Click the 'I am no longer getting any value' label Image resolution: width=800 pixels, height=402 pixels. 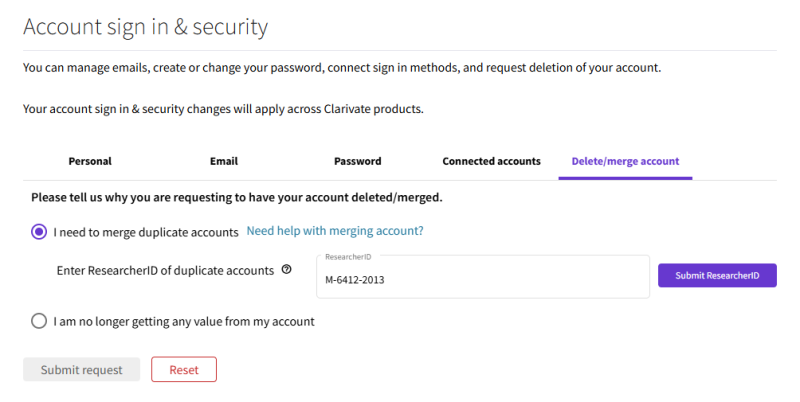[184, 321]
